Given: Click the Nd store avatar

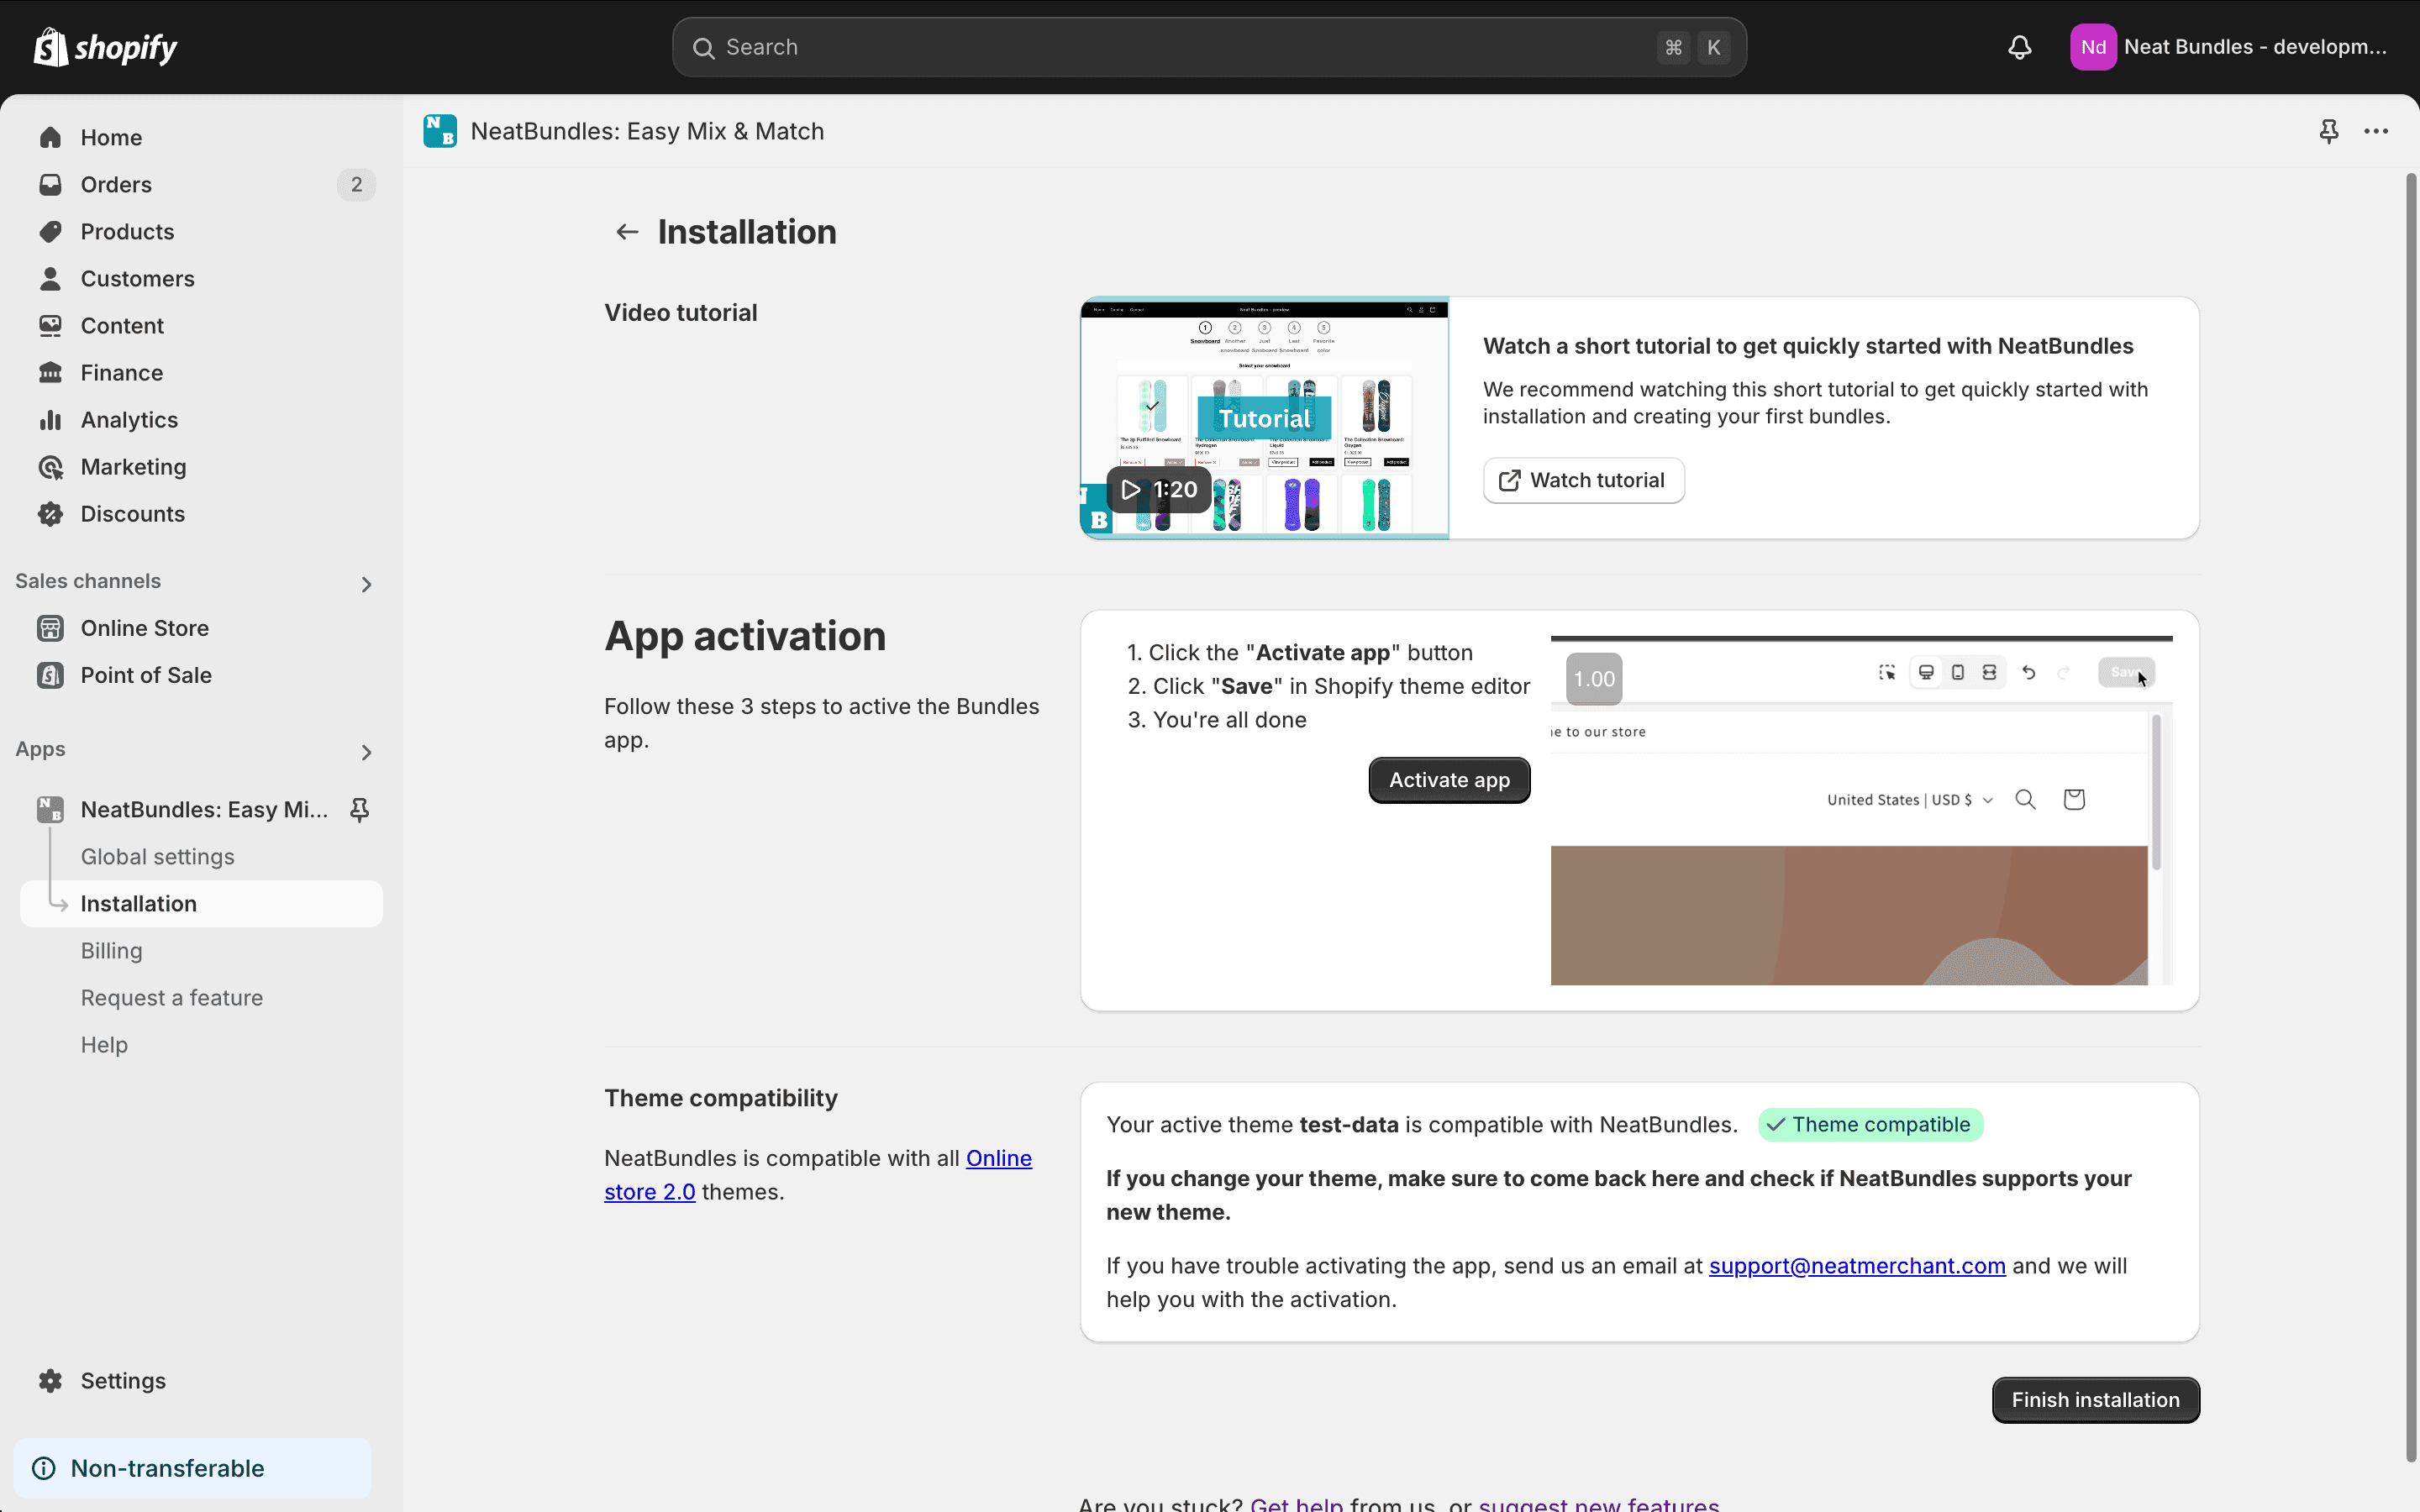Looking at the screenshot, I should (x=2093, y=47).
